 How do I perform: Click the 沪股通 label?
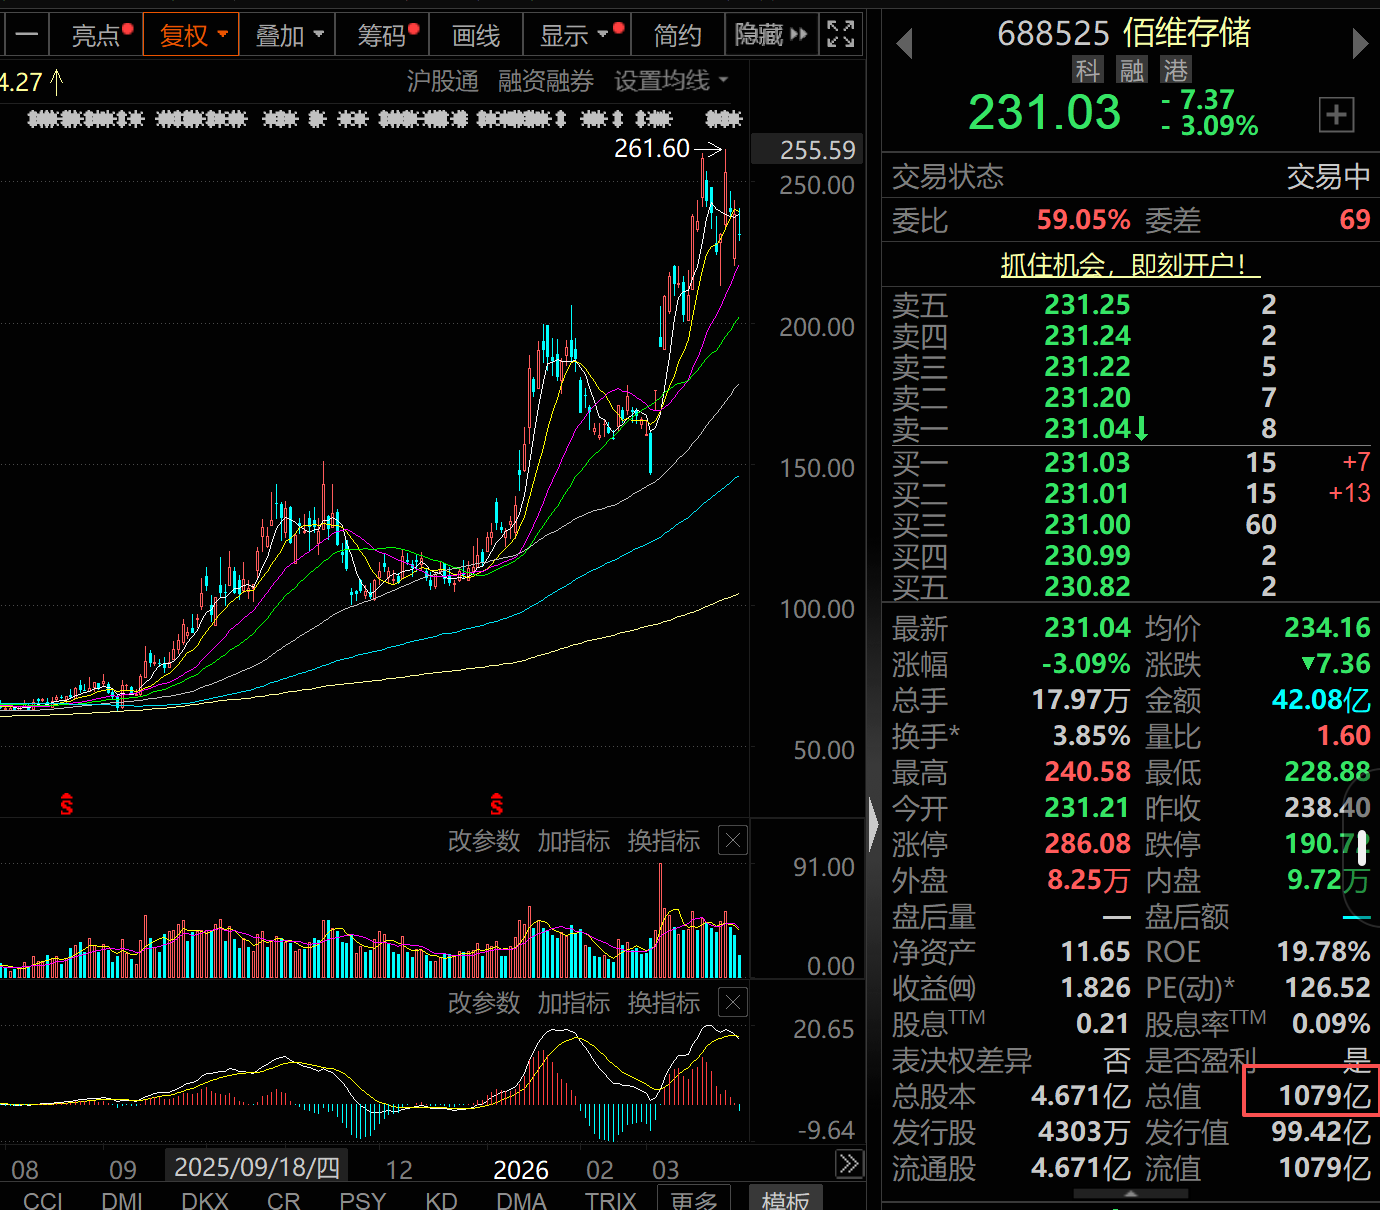[x=443, y=80]
